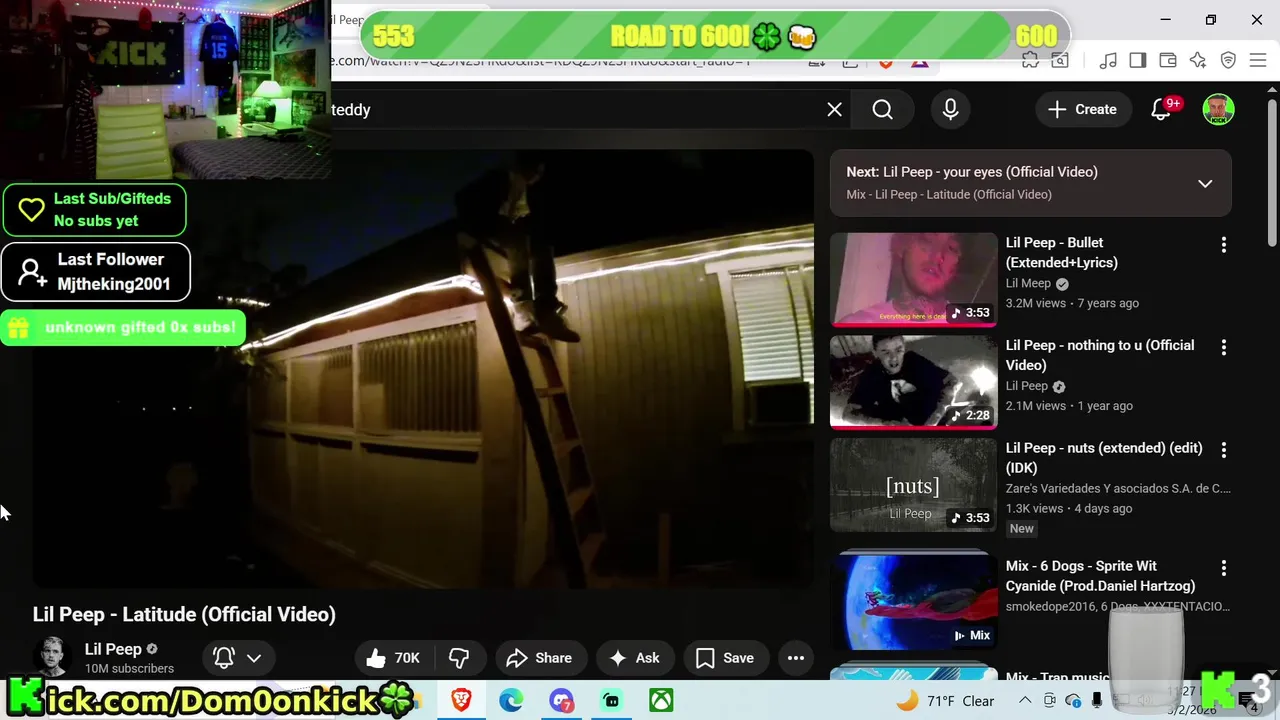Viewport: 1280px width, 720px height.
Task: Open options menu for Lil Peep - Bullet
Action: tap(1223, 245)
